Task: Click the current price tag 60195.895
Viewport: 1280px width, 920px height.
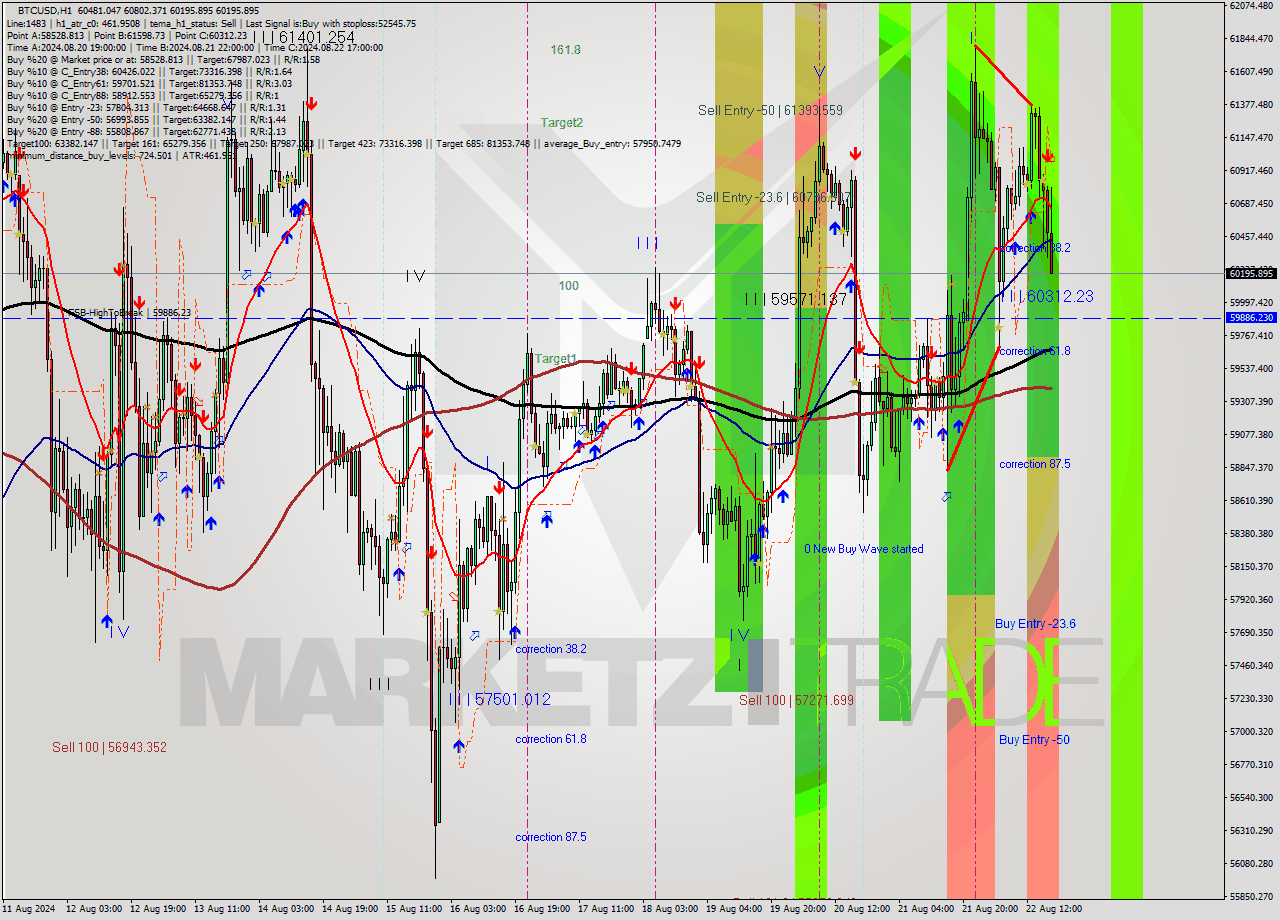Action: (1251, 273)
